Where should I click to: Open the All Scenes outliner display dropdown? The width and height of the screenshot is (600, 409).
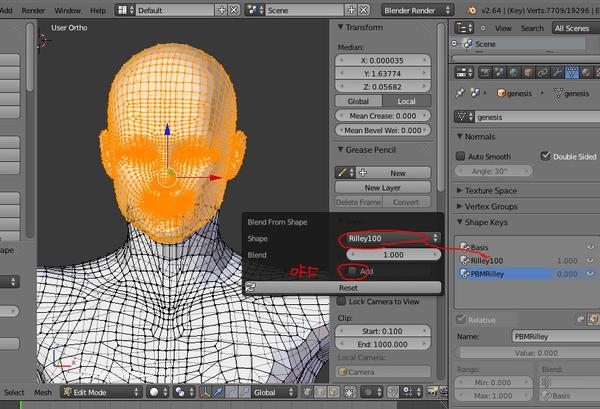click(x=576, y=28)
